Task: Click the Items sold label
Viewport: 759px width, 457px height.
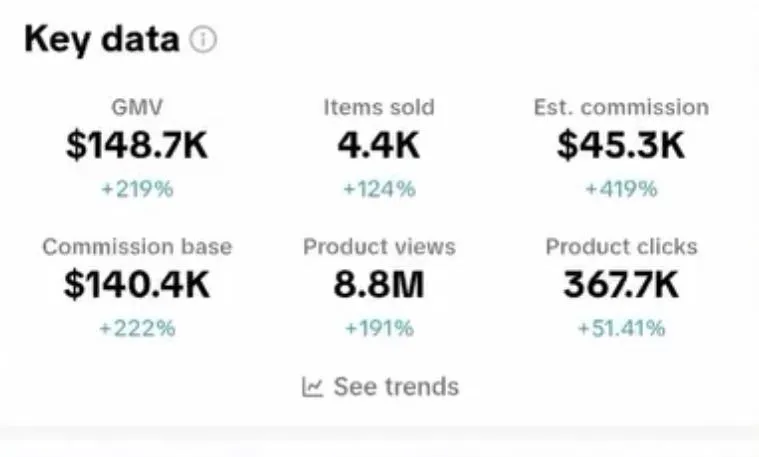Action: 379,107
